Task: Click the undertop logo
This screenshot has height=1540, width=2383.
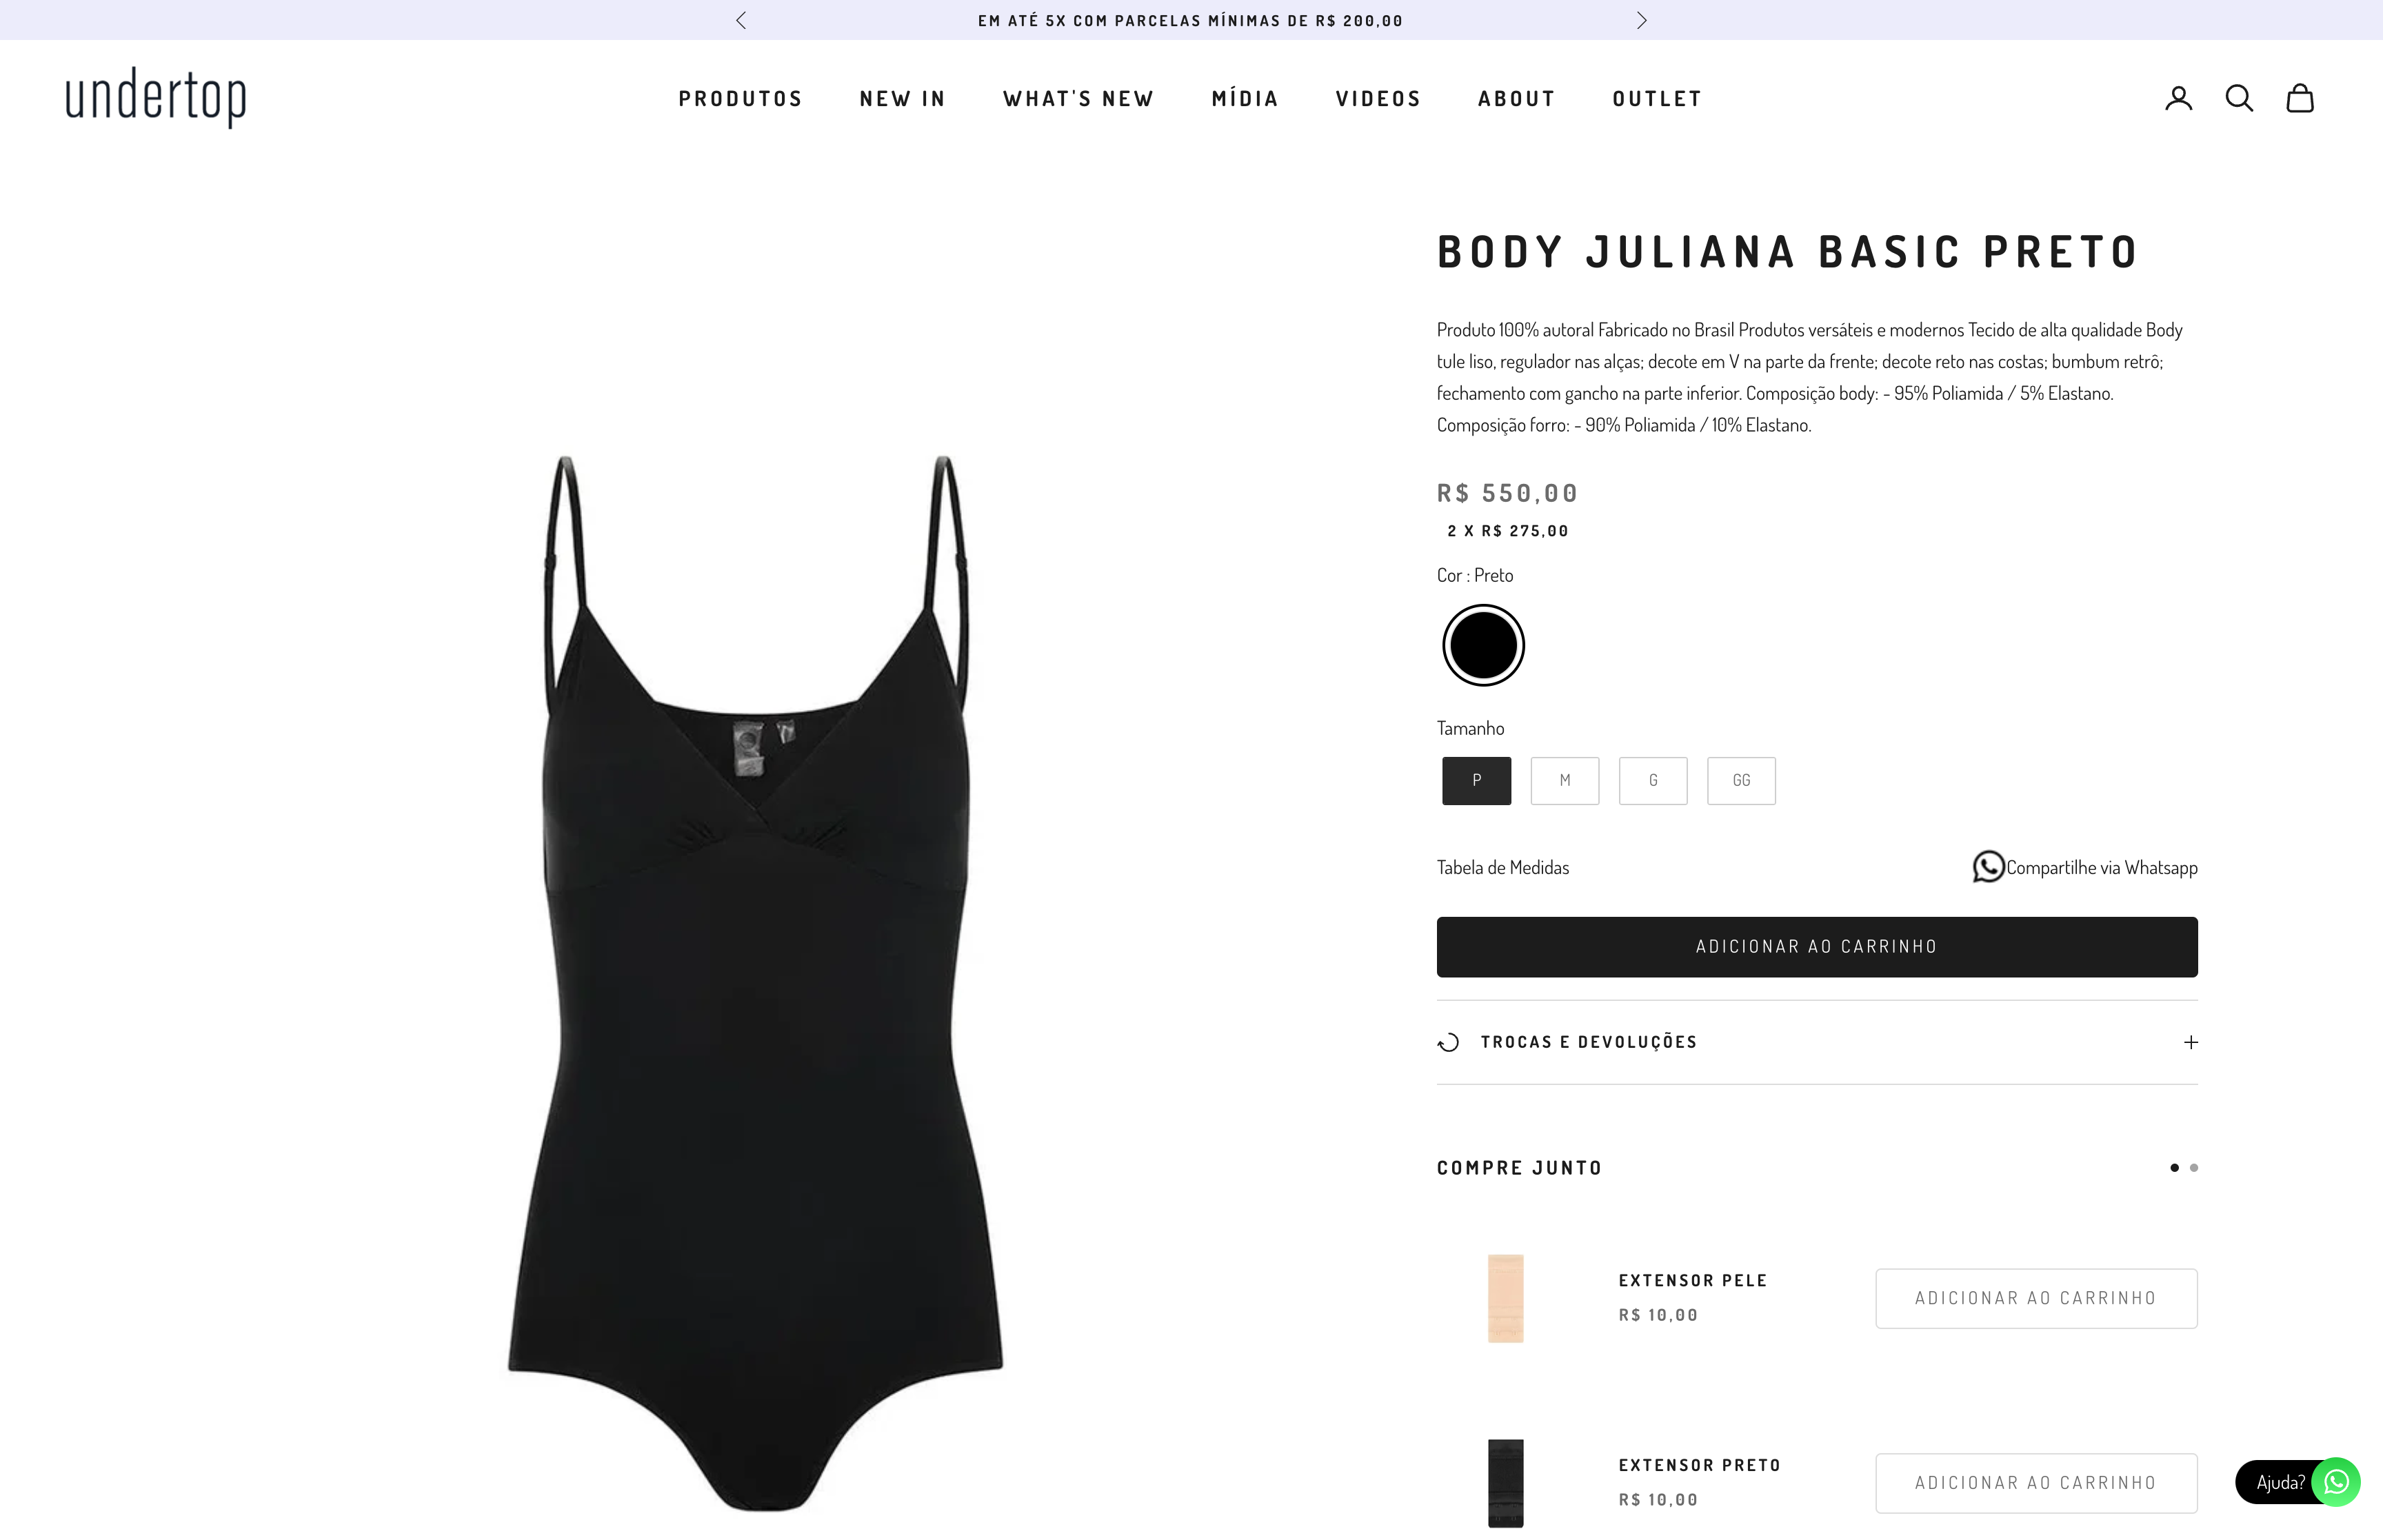Action: tap(156, 98)
